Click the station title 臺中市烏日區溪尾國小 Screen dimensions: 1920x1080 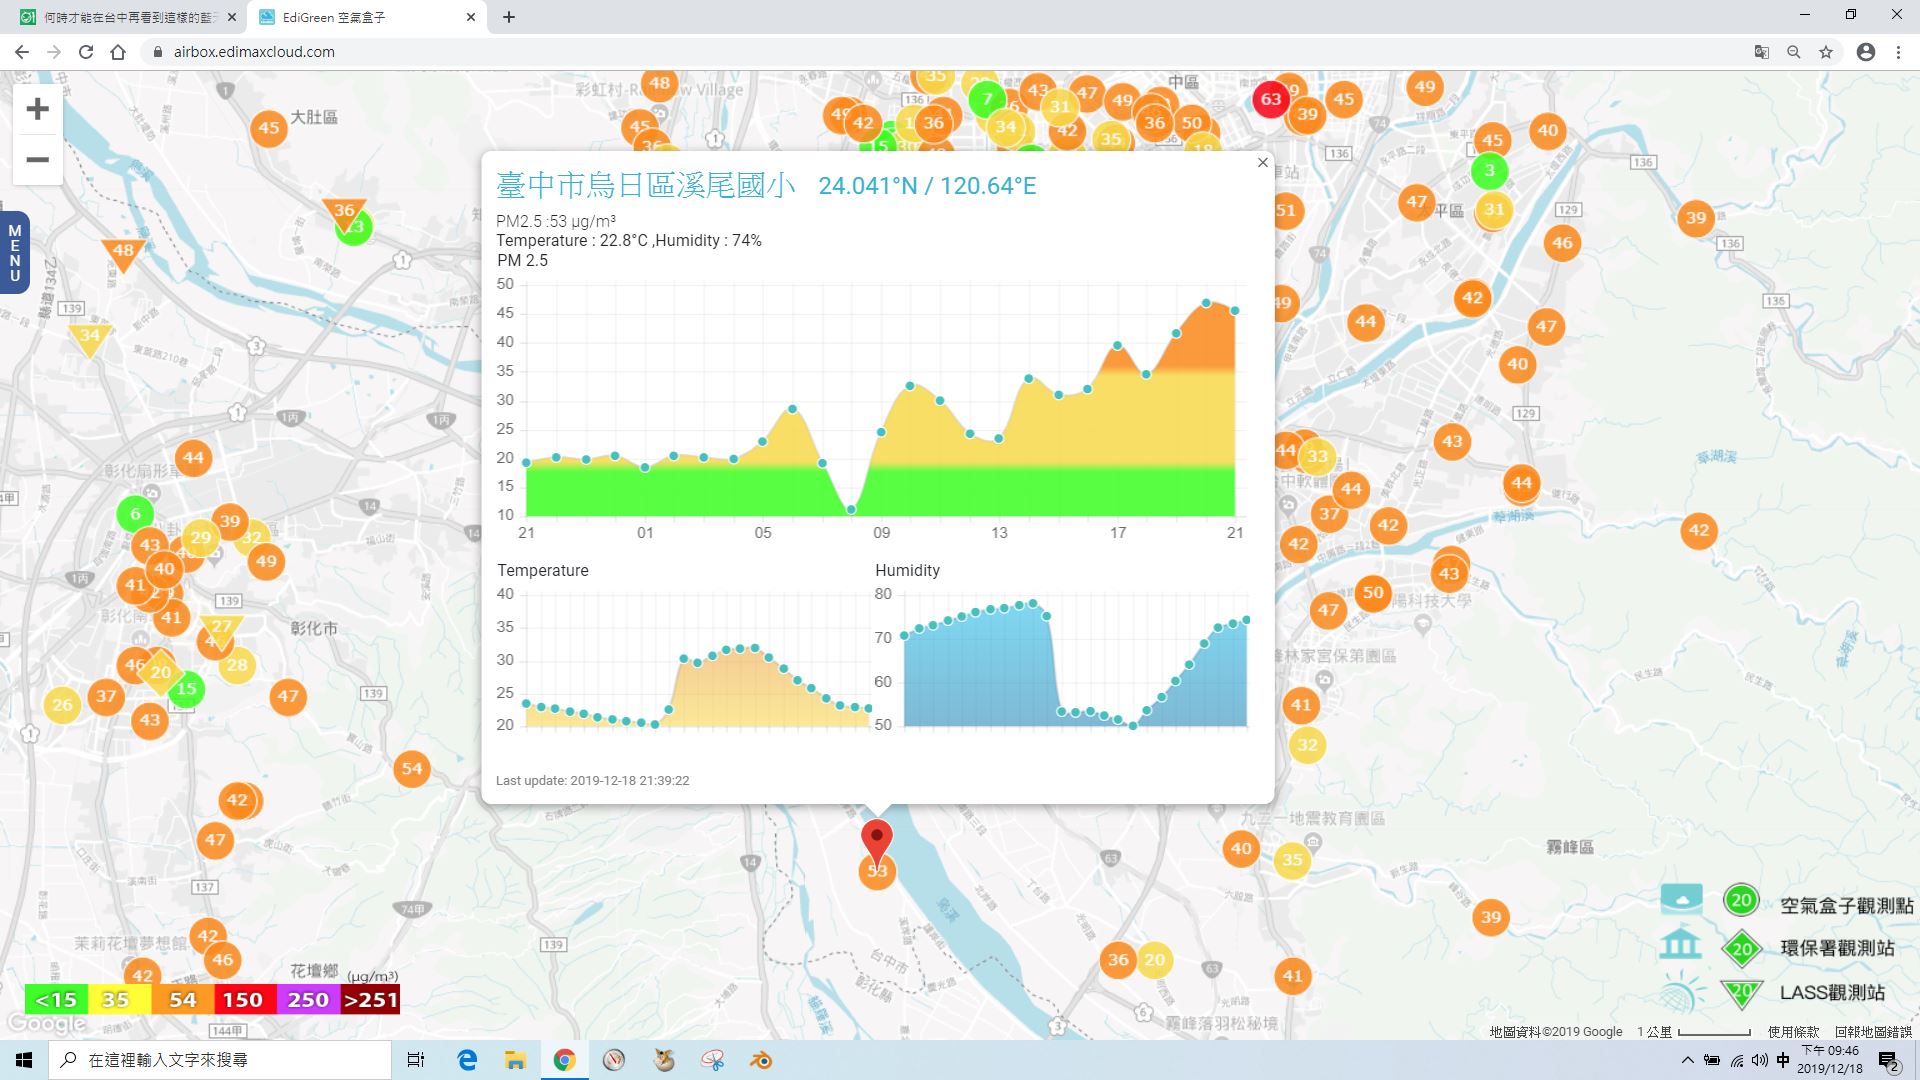(646, 185)
